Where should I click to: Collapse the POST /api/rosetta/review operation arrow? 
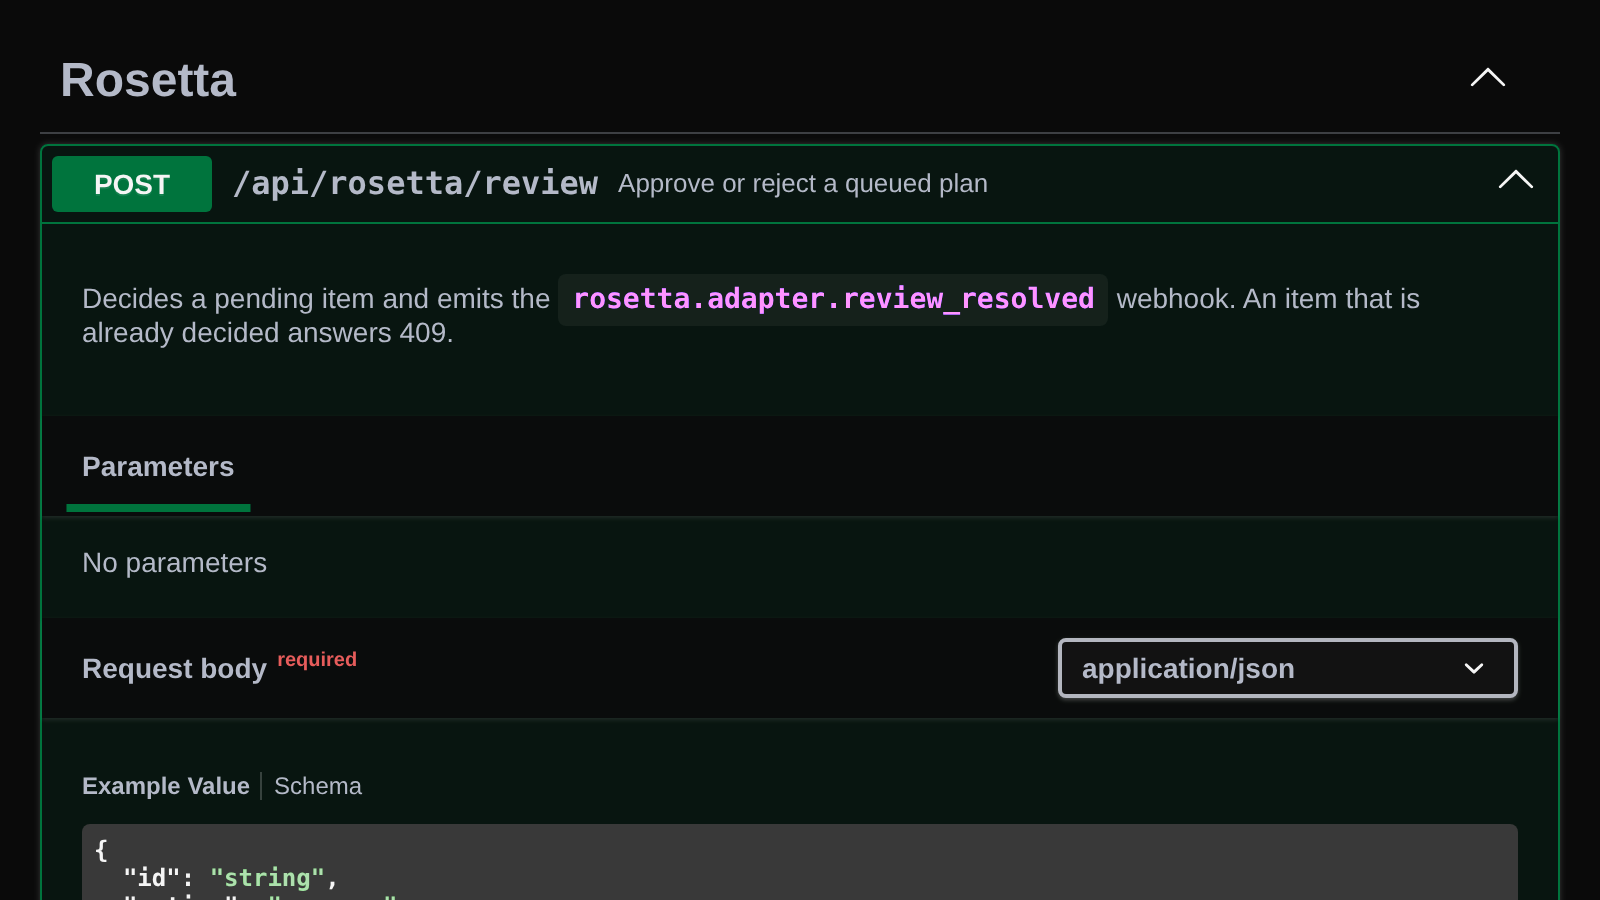coord(1516,180)
